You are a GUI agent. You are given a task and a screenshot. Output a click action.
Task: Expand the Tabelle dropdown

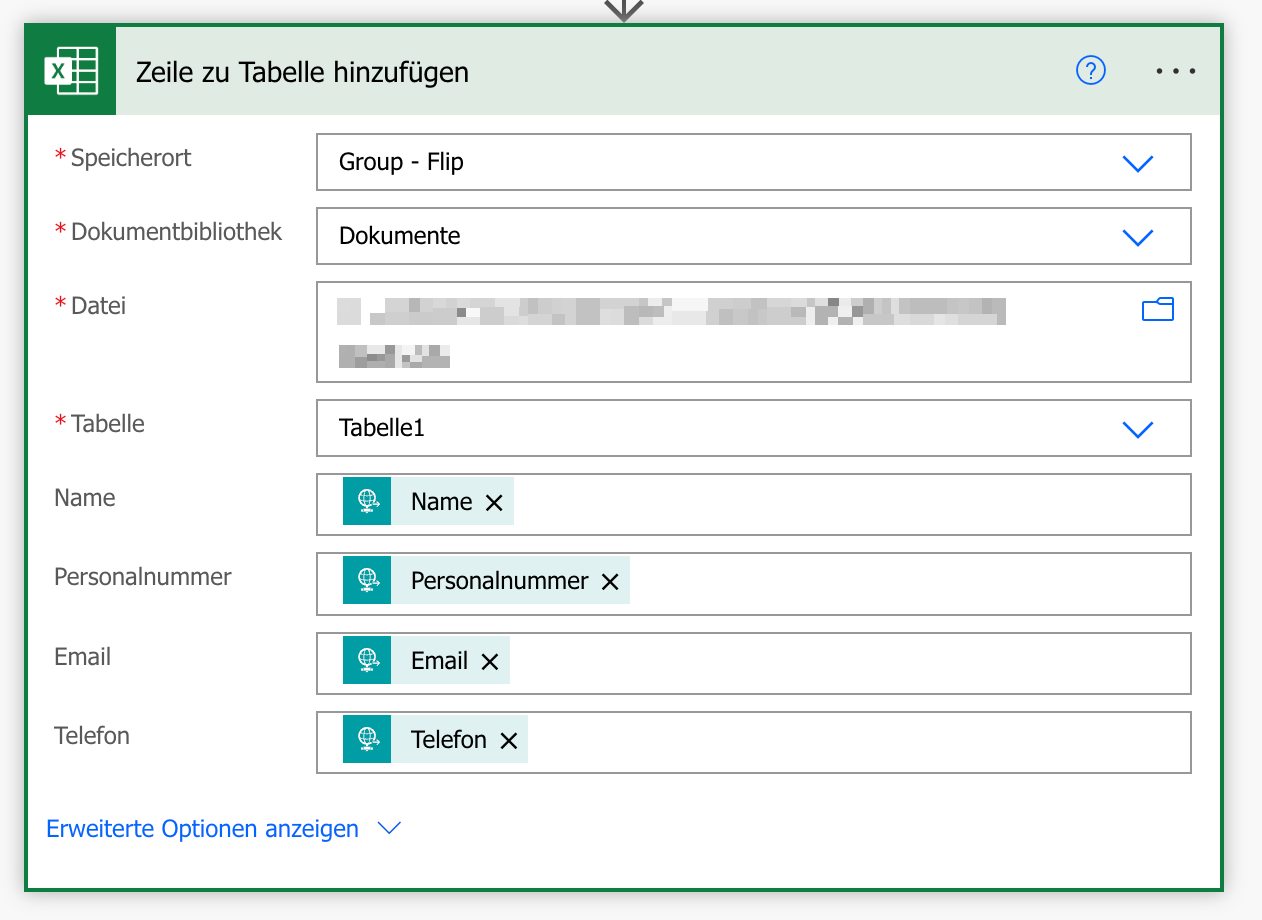[x=1137, y=429]
